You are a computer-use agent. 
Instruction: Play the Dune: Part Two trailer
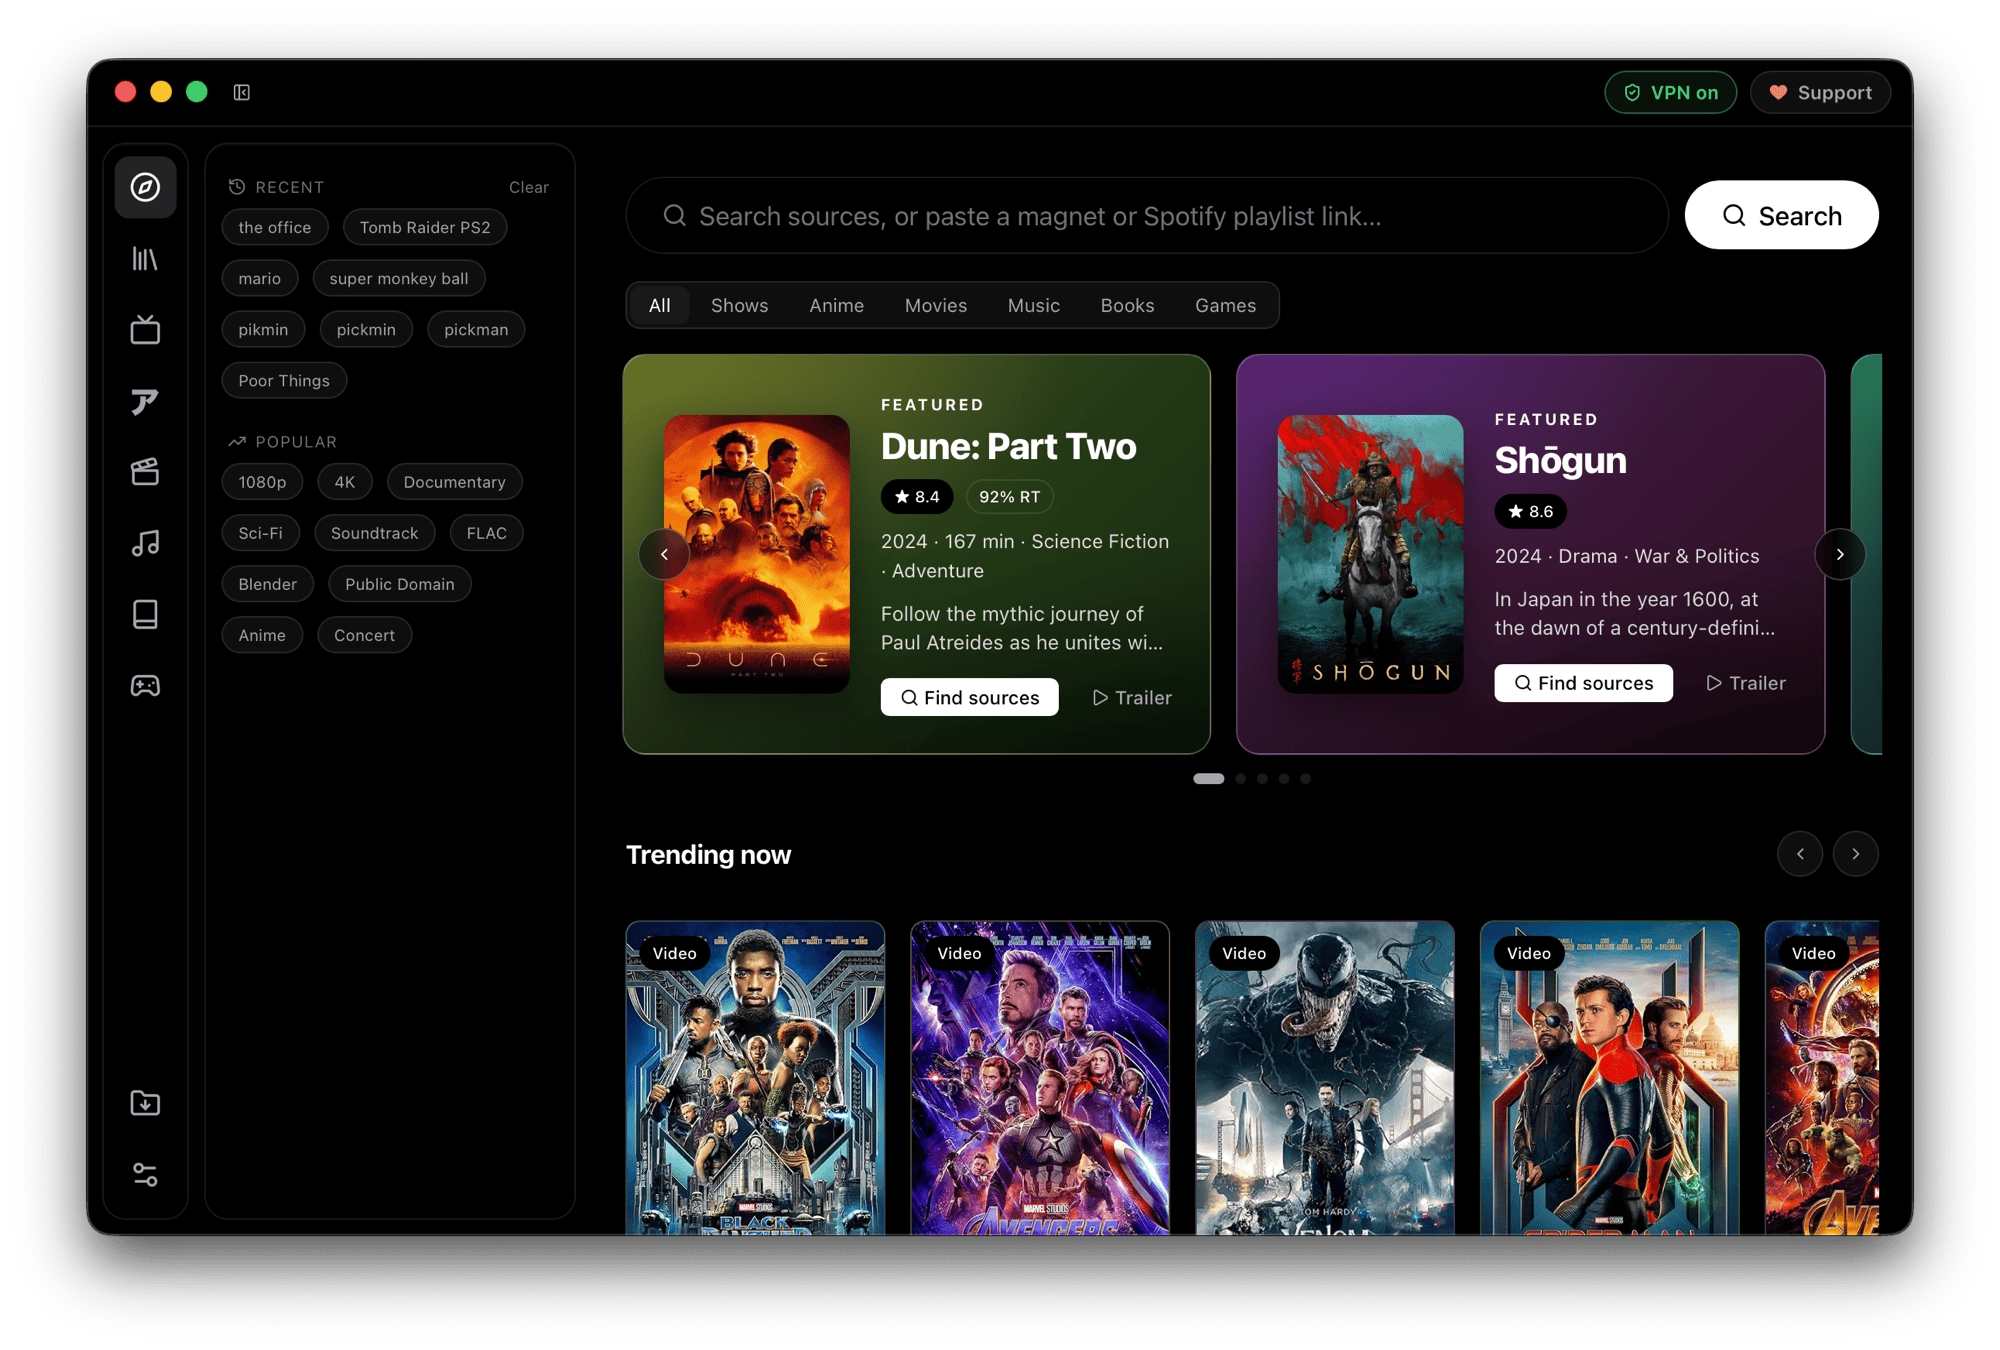[x=1131, y=697]
